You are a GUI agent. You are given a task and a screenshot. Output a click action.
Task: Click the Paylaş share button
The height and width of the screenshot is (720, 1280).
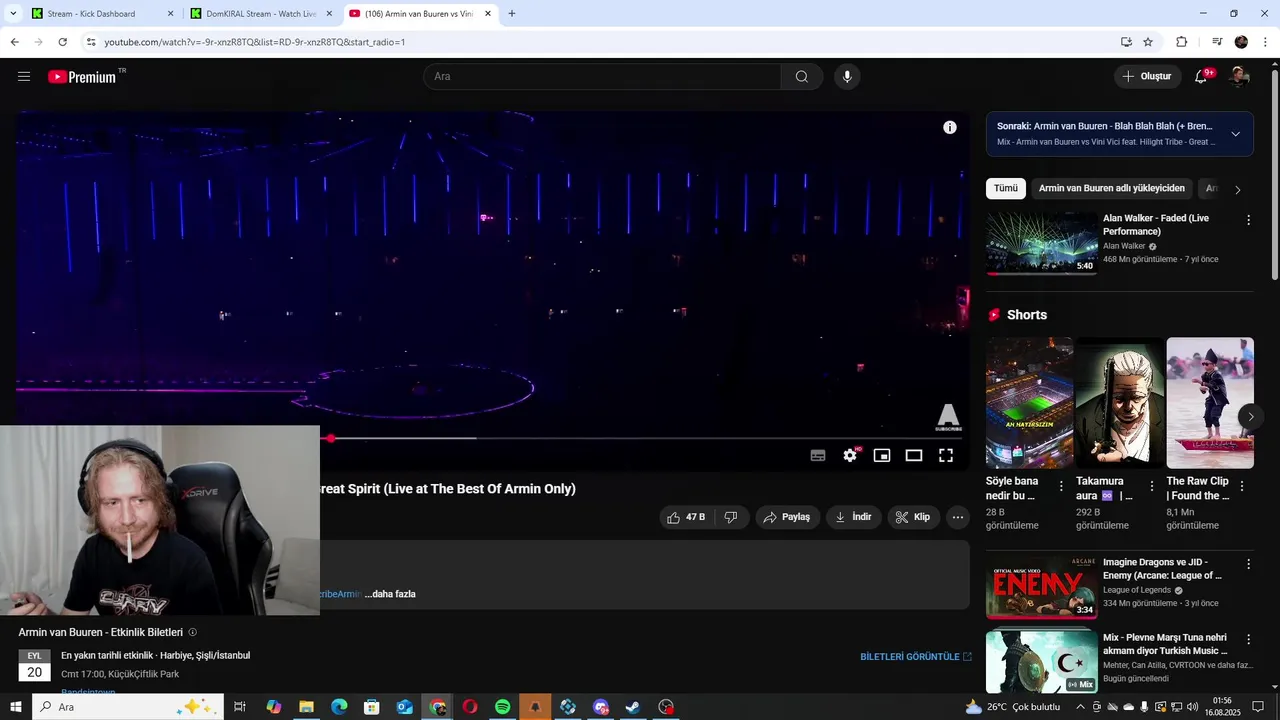(x=787, y=517)
